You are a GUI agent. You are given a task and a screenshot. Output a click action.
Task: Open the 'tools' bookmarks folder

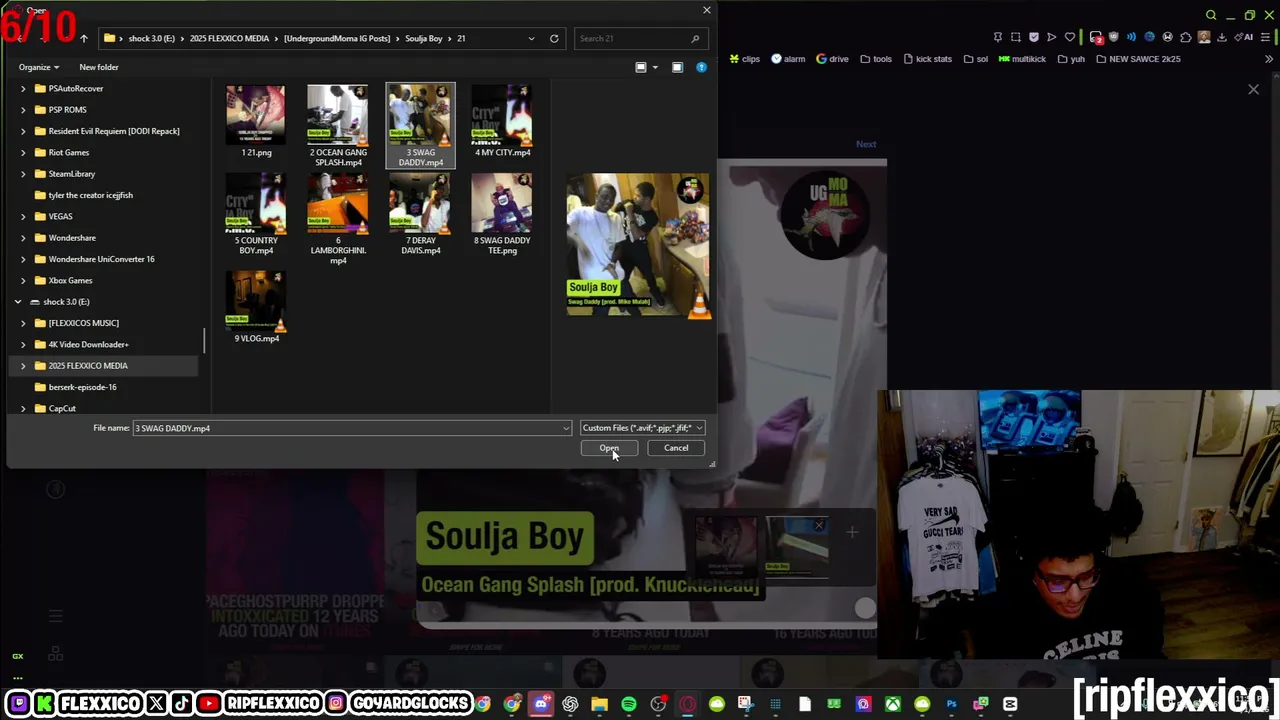(x=876, y=59)
